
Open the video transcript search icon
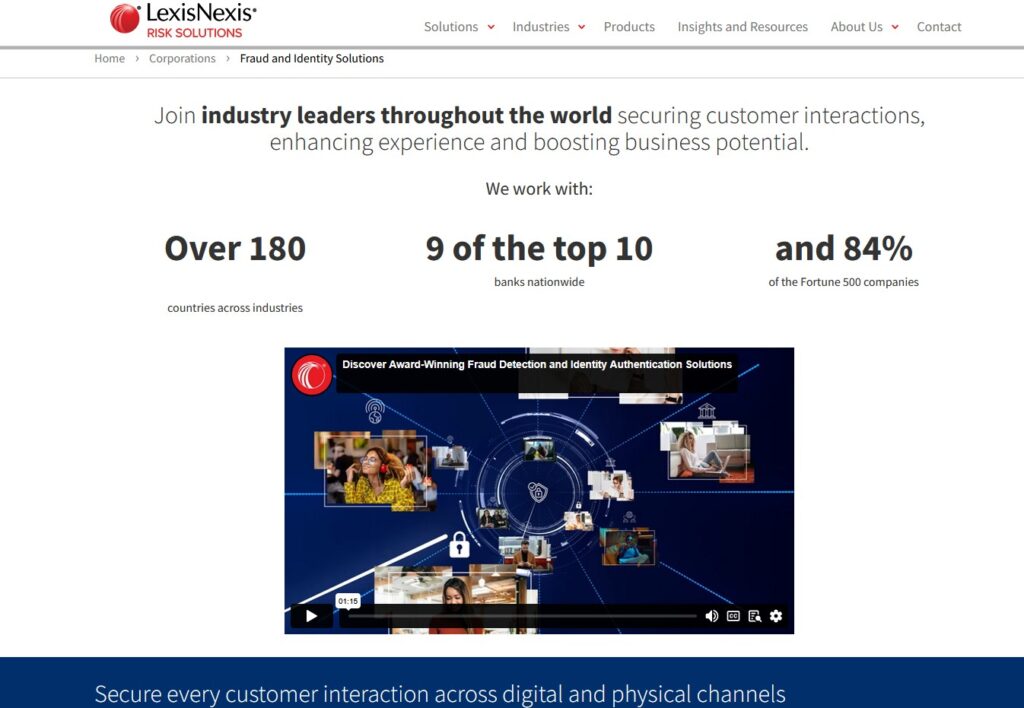[754, 616]
